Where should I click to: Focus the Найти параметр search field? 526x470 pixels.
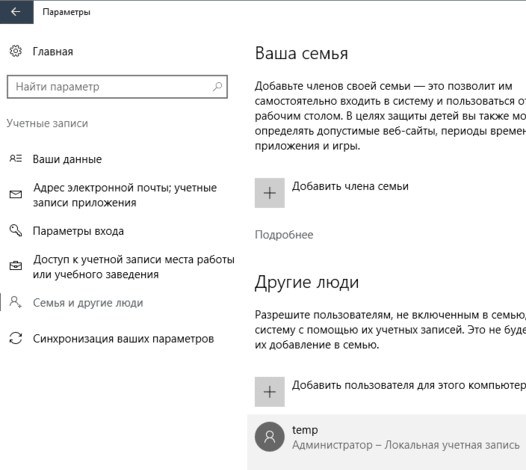117,87
